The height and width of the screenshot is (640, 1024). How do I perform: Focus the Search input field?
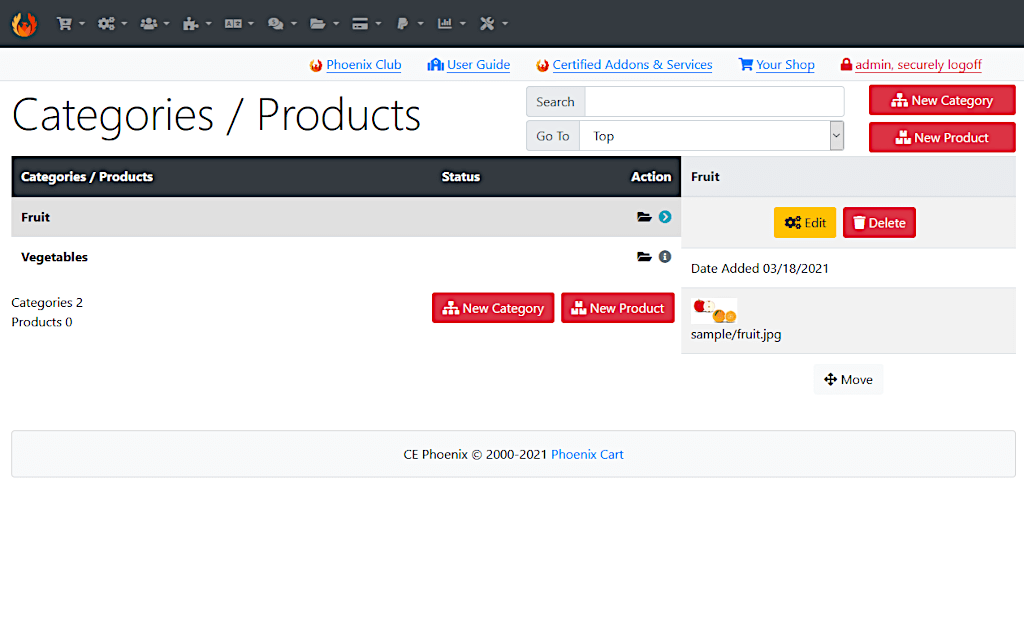pos(713,102)
